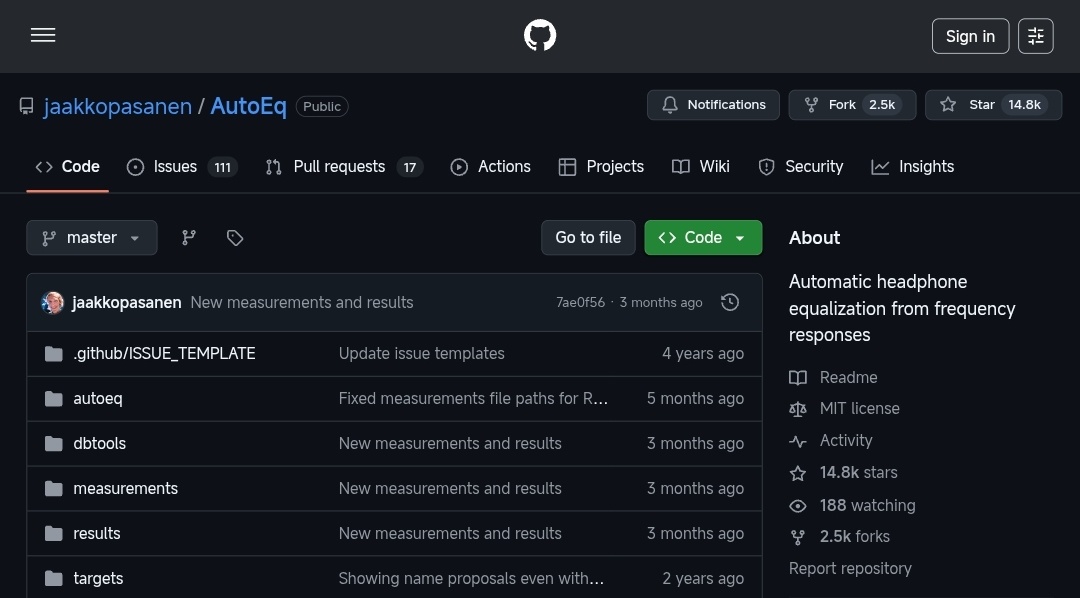View branches via the branch icon
1080x598 pixels.
[x=189, y=238]
